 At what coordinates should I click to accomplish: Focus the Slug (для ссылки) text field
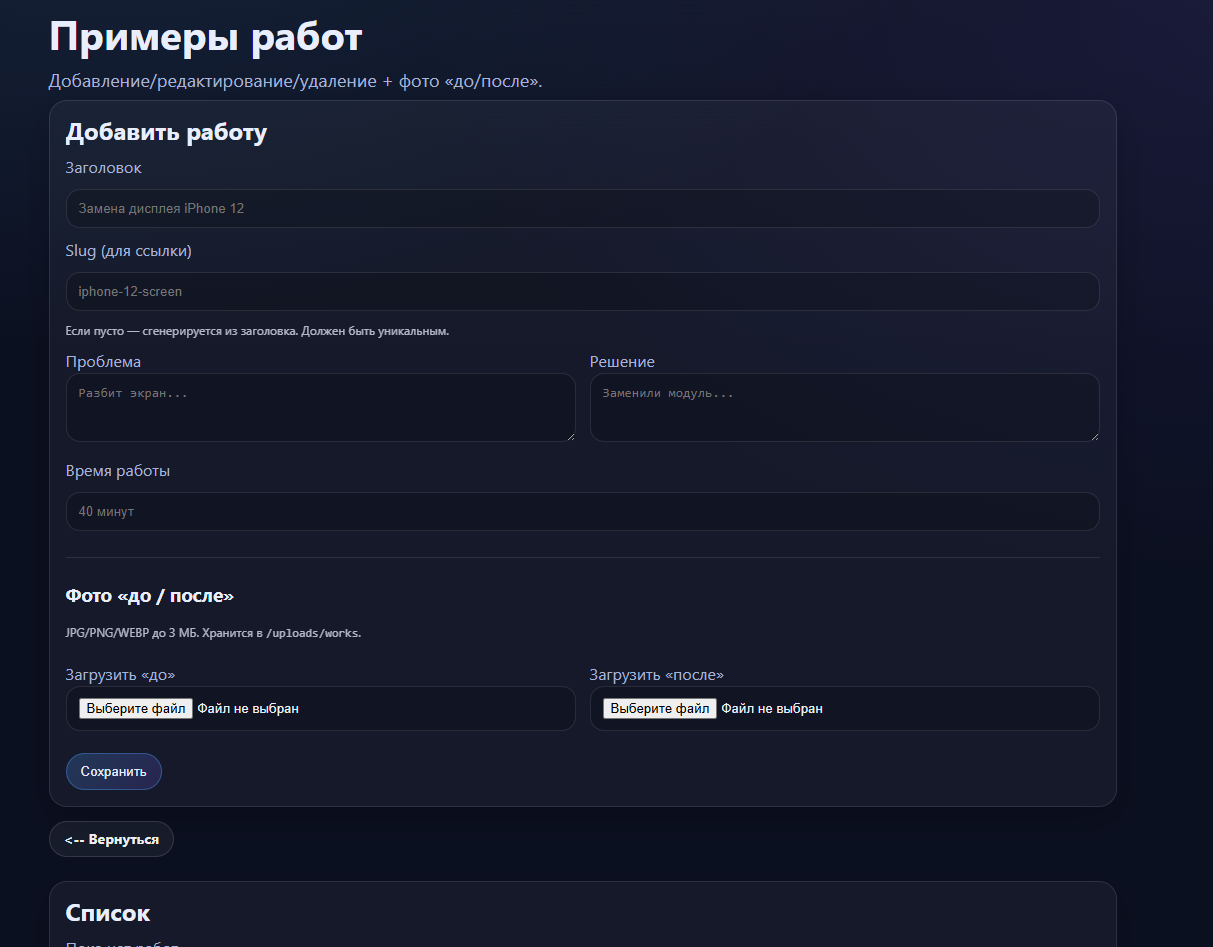point(582,292)
